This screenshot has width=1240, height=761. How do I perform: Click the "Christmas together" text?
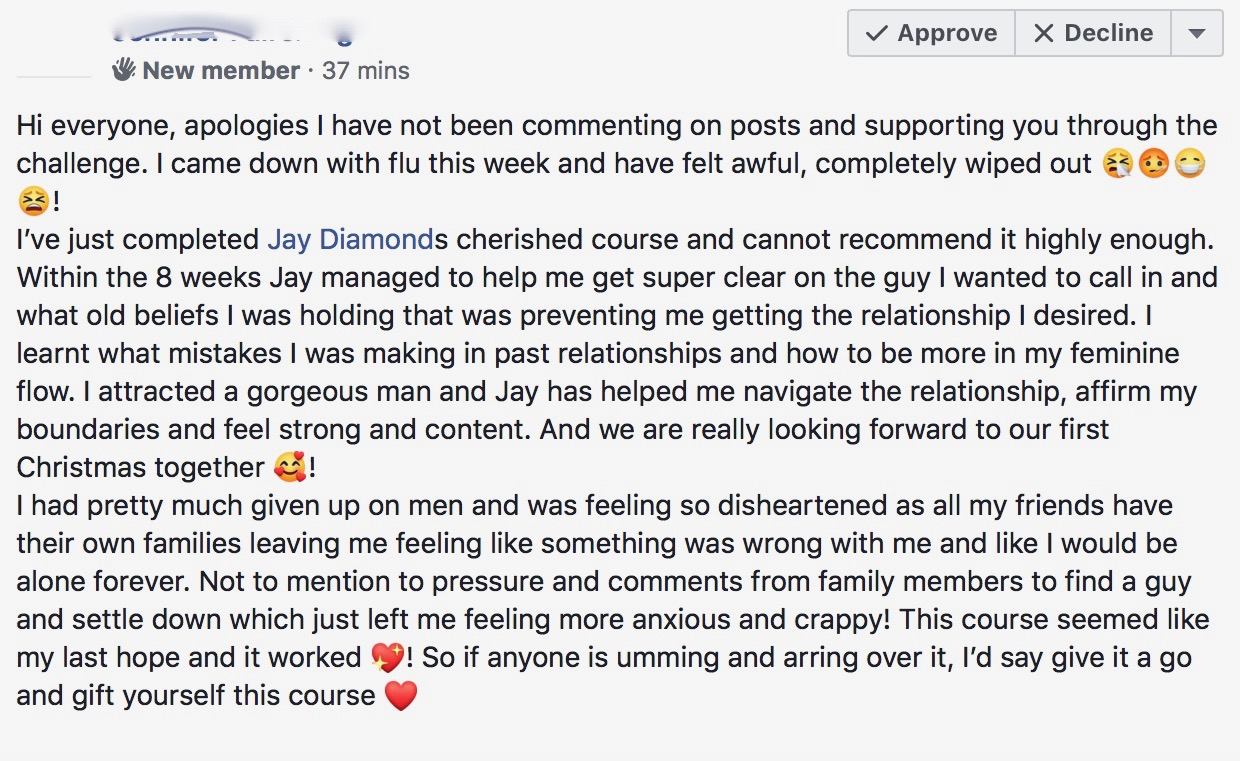[x=140, y=467]
